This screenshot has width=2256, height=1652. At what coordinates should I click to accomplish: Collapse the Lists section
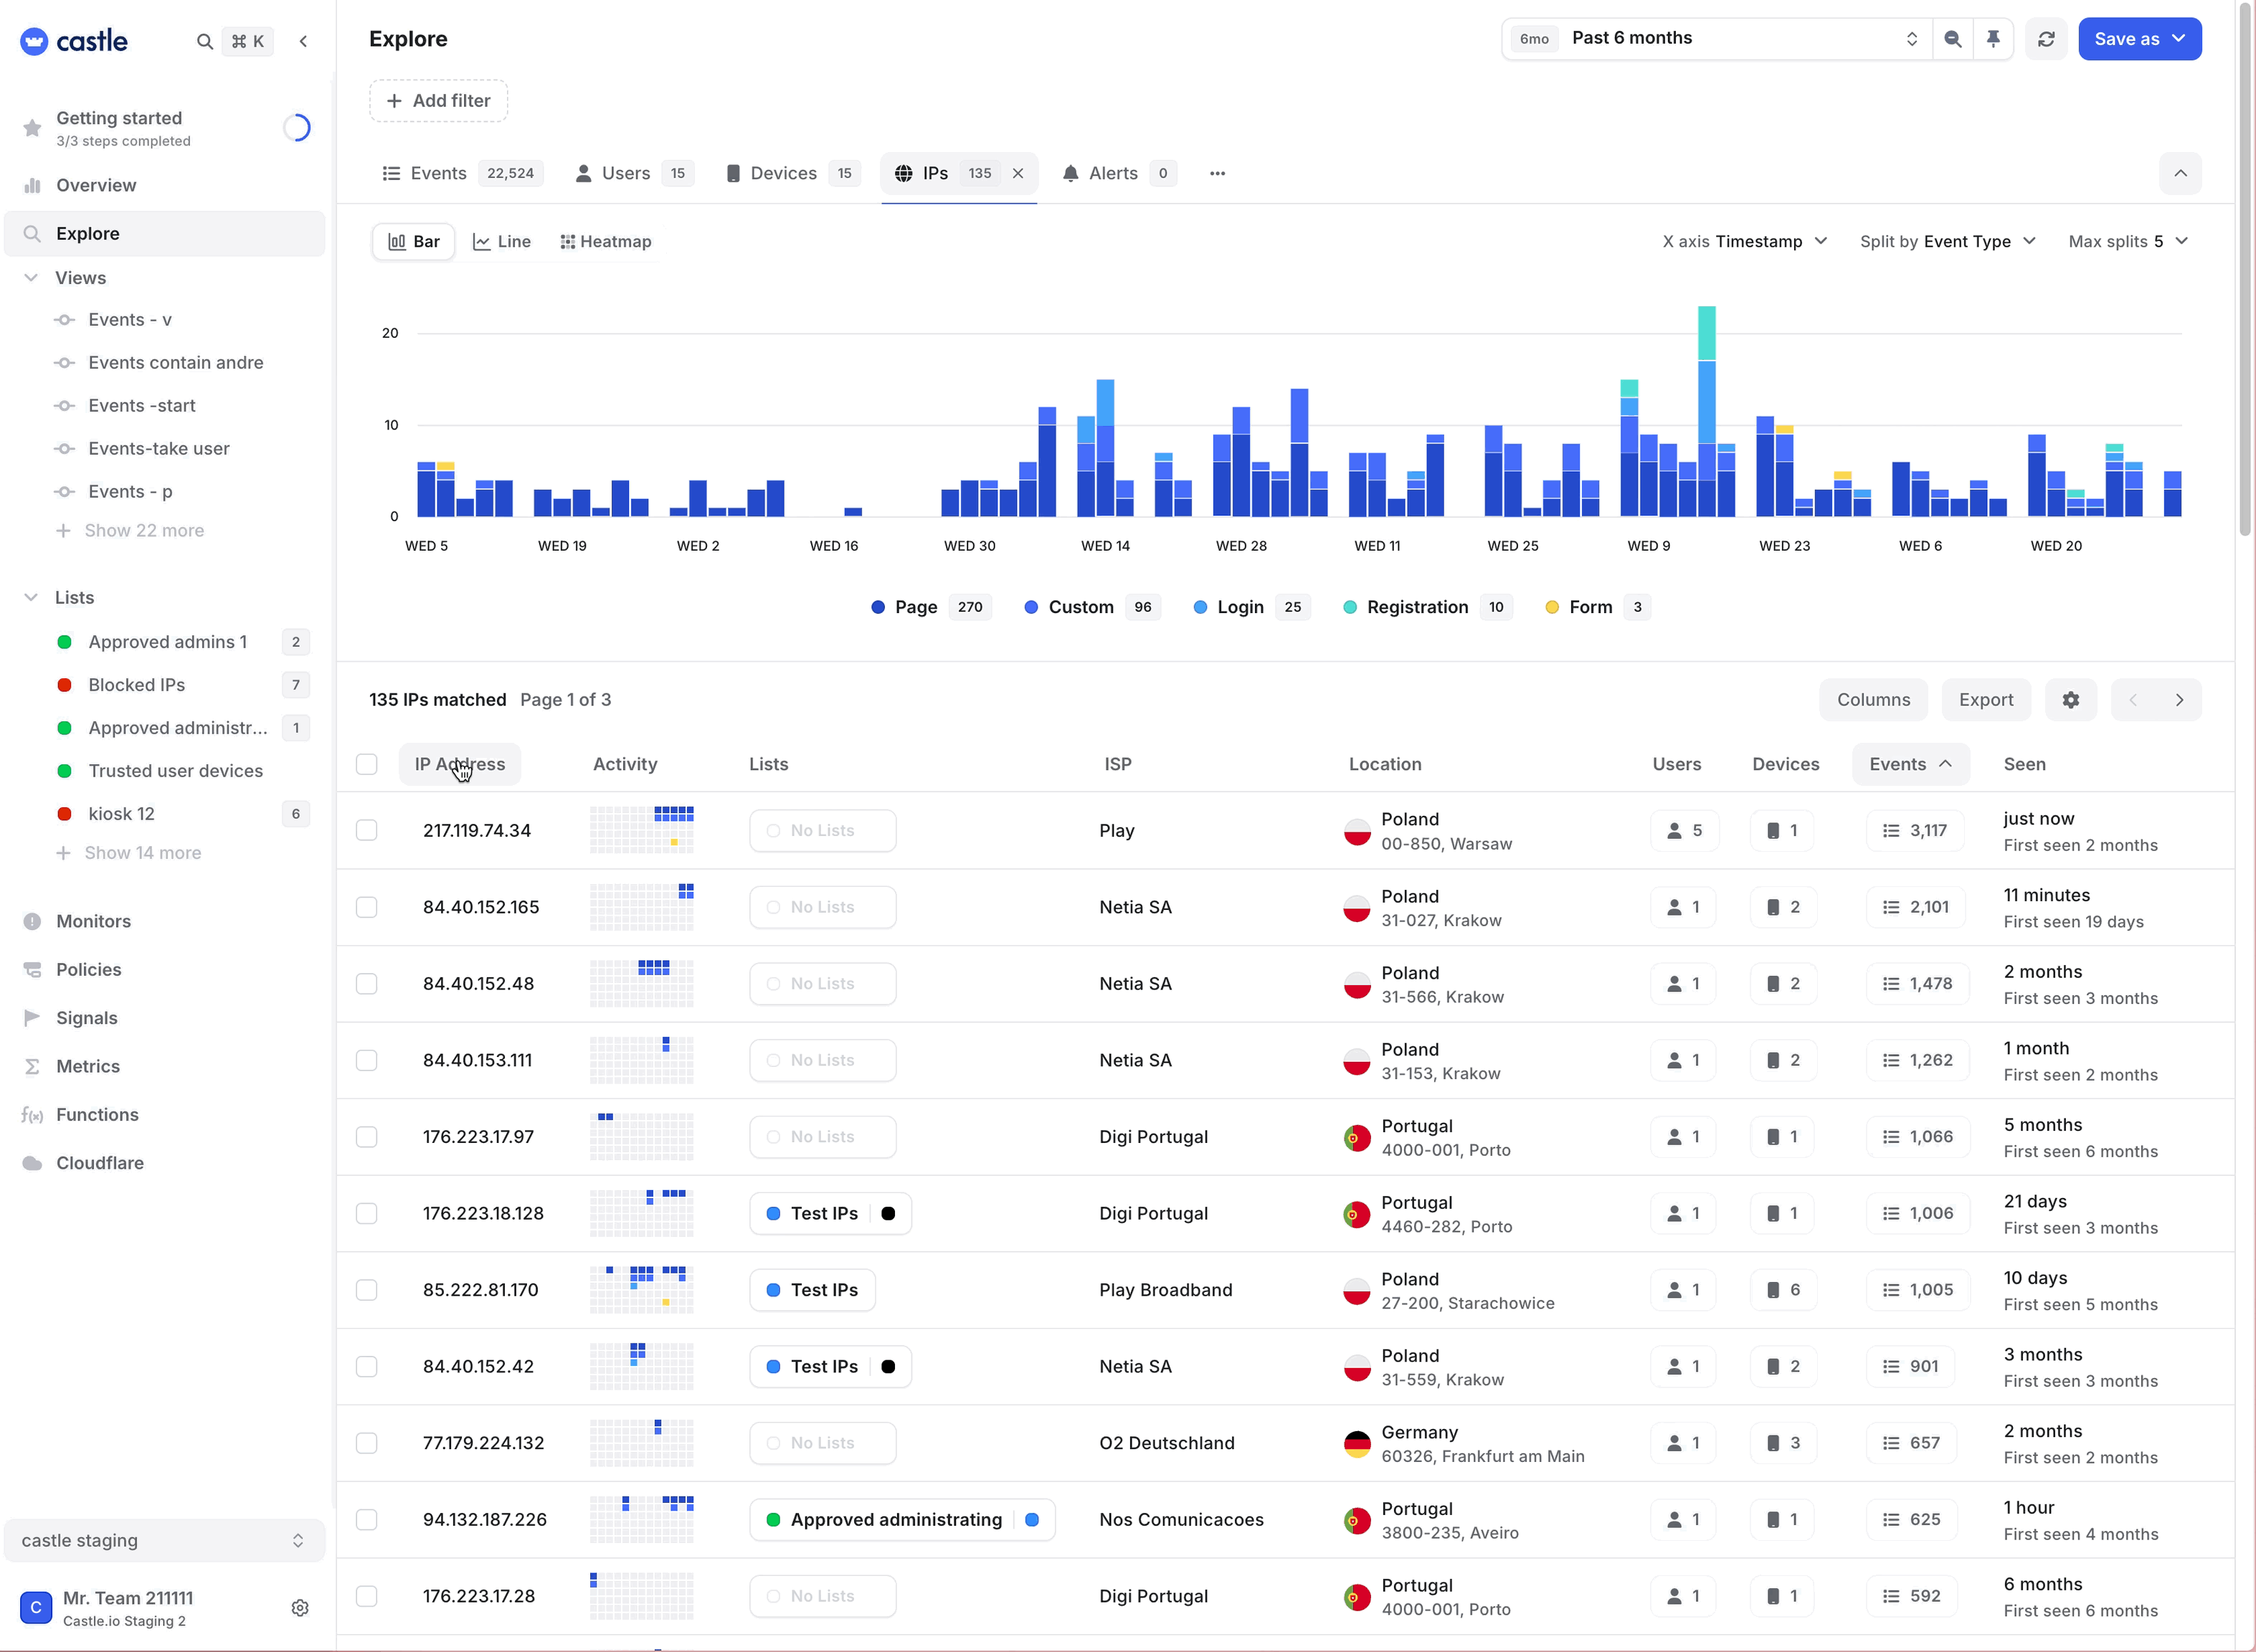pos(31,598)
